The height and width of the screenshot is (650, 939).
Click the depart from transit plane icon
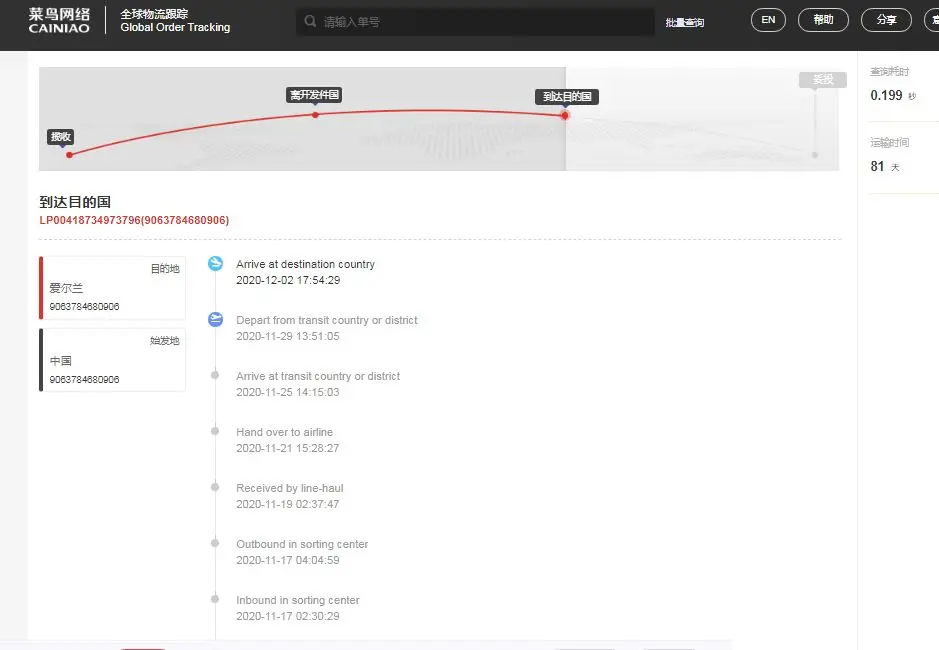(x=215, y=320)
